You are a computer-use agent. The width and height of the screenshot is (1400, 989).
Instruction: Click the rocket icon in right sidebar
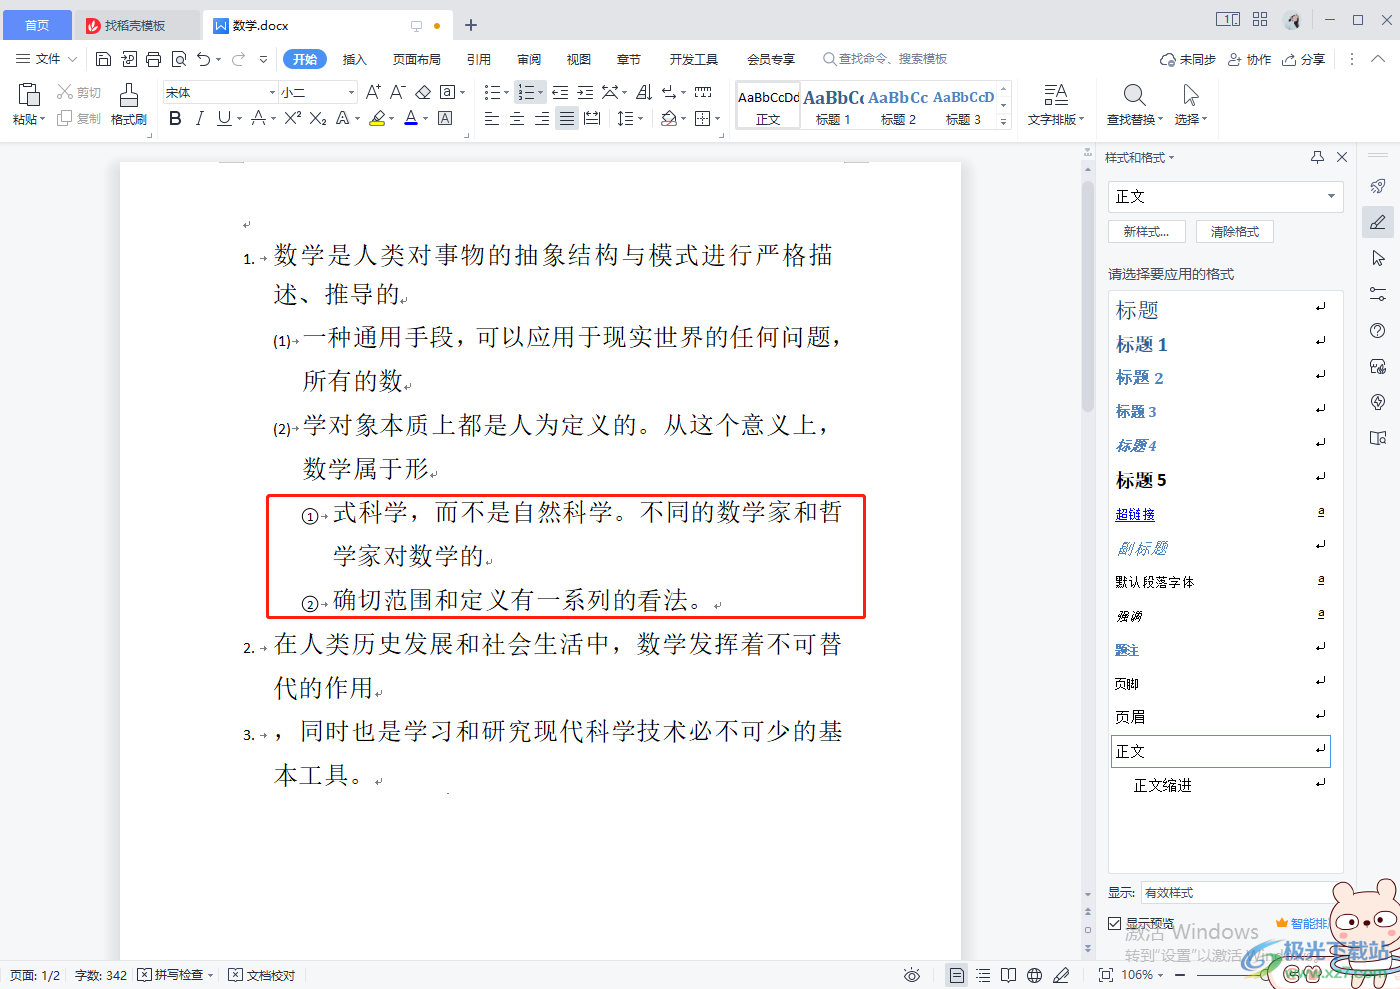pyautogui.click(x=1378, y=186)
